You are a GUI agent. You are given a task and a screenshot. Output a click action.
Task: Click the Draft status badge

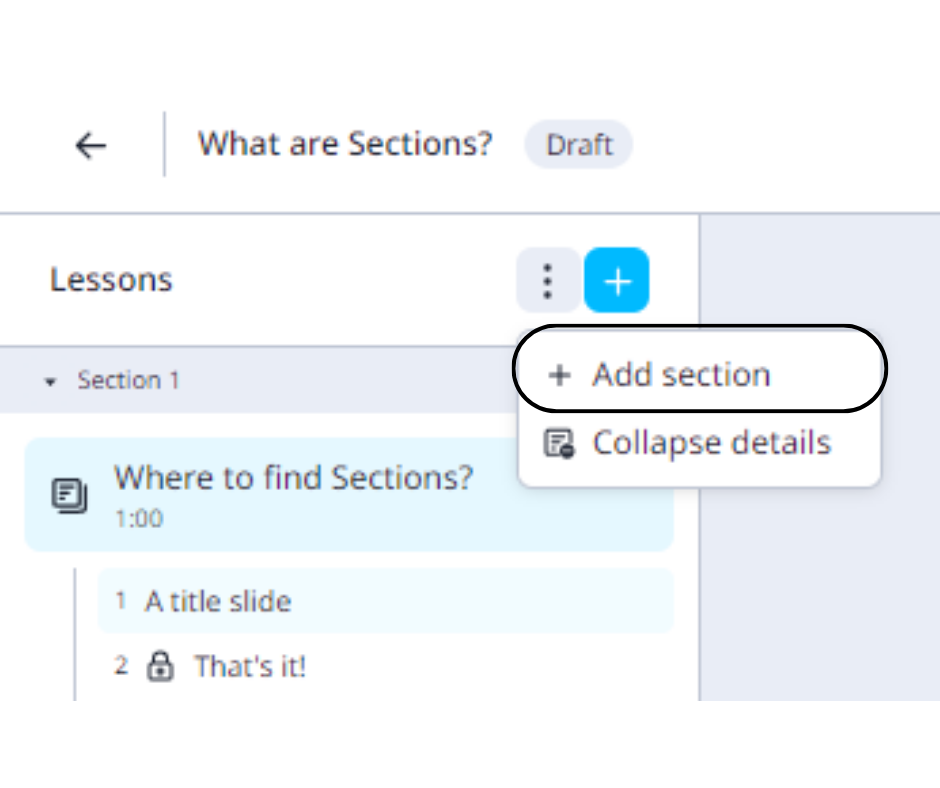click(578, 145)
